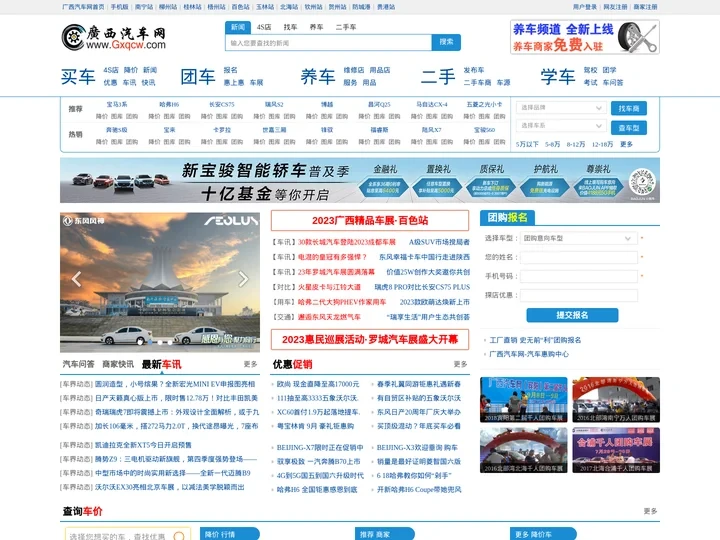This screenshot has width=720, height=540.
Task: Click the 广西汽车网 site logo
Action: (113, 37)
